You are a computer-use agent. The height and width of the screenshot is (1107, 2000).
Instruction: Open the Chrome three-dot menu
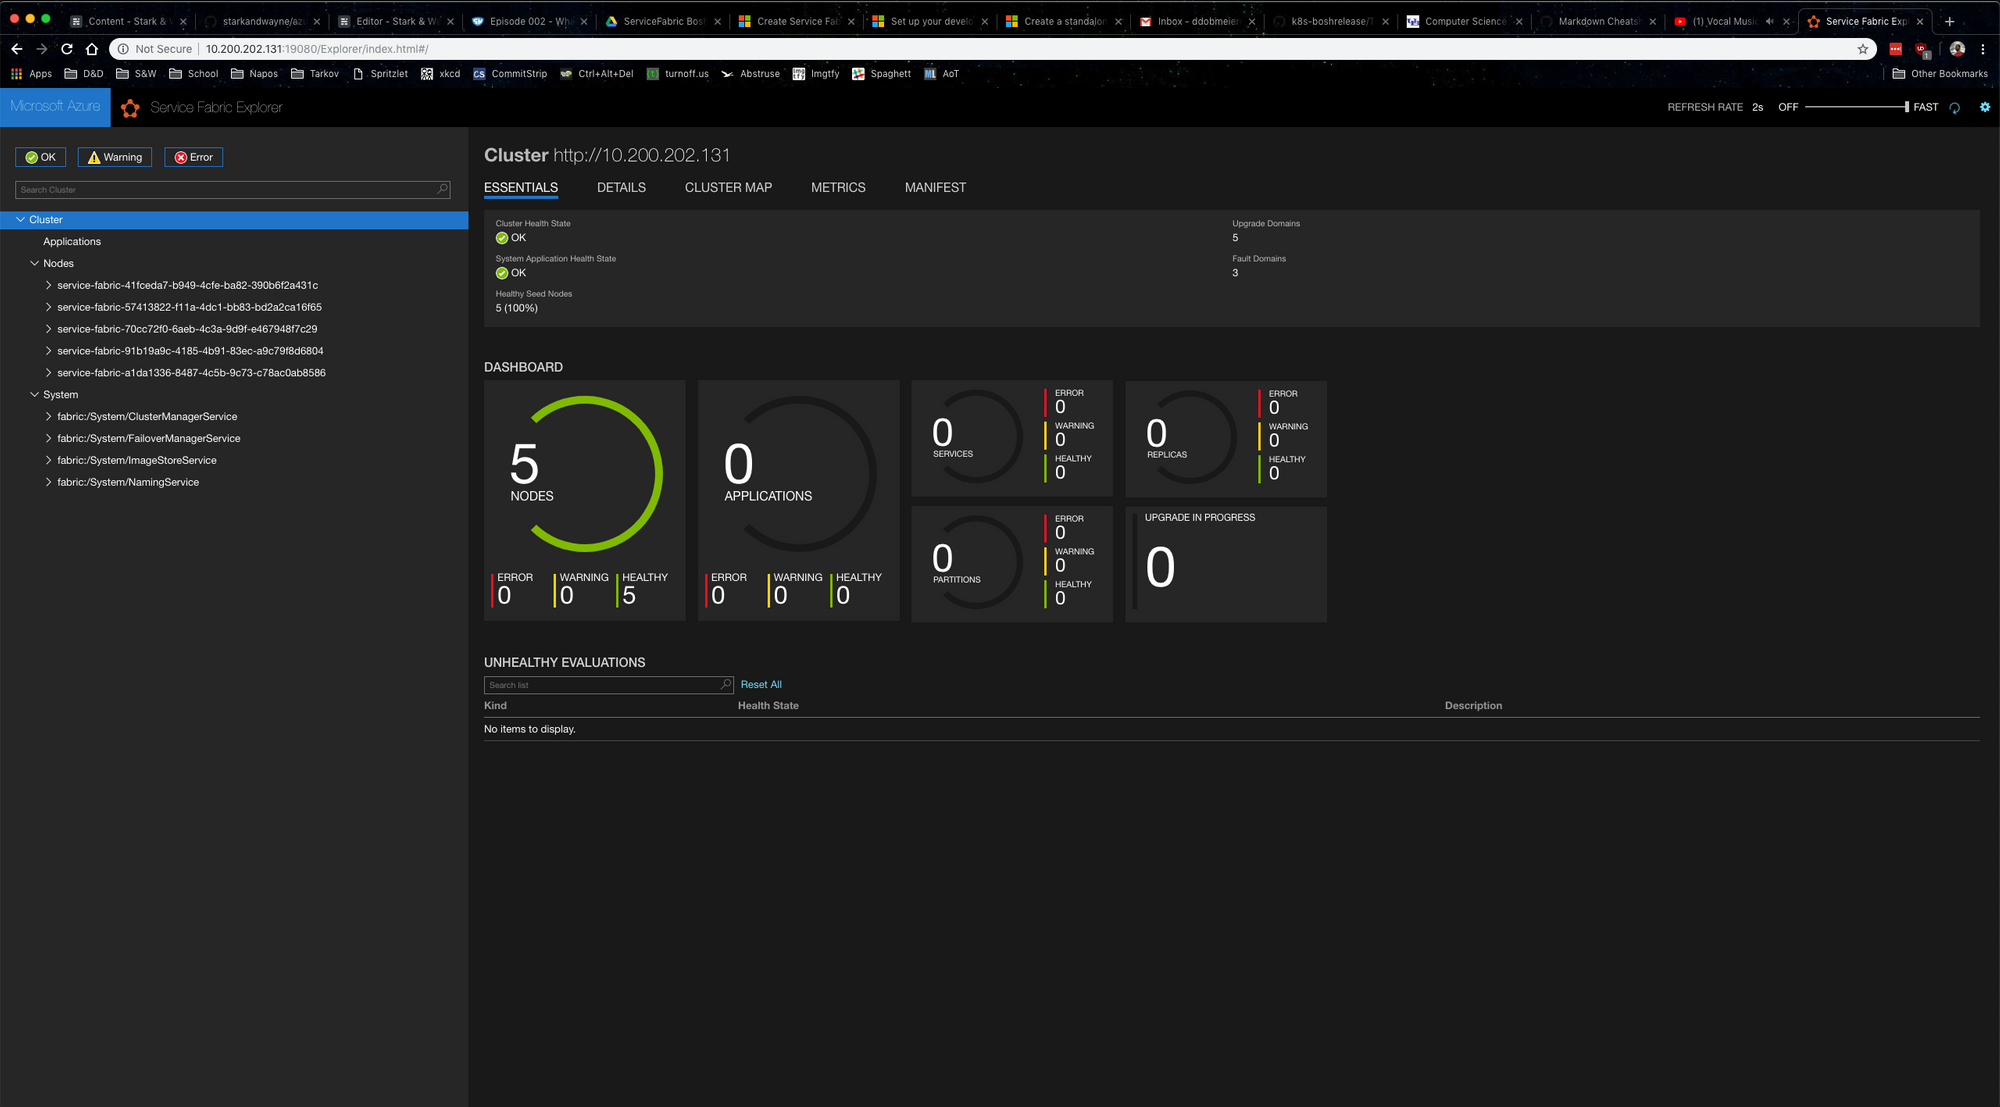coord(1983,49)
